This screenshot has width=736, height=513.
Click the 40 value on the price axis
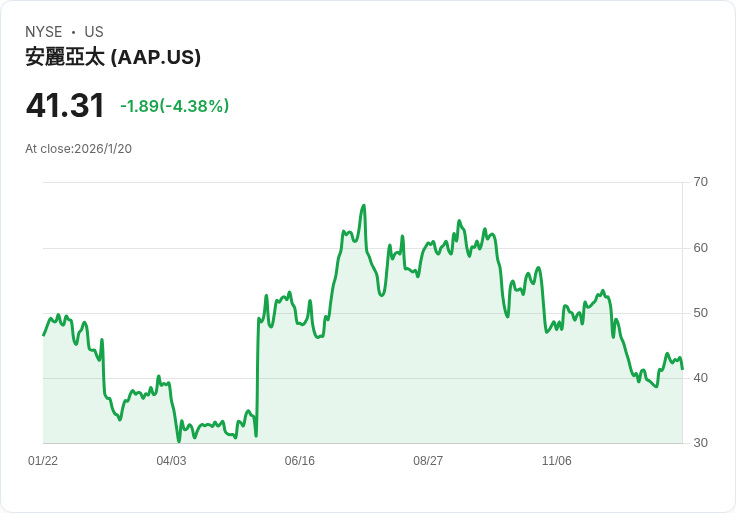[x=701, y=378]
